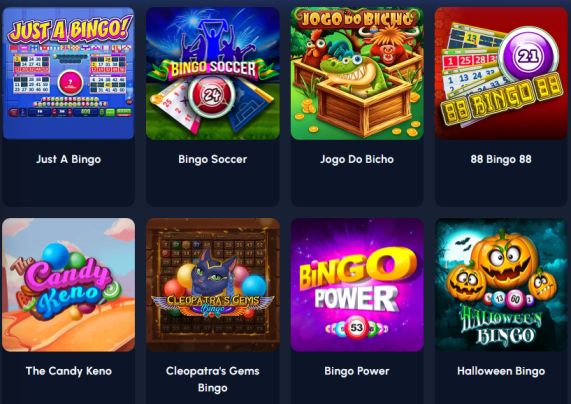
Task: Open the Bingo Soccer game thumbnail
Action: (213, 73)
